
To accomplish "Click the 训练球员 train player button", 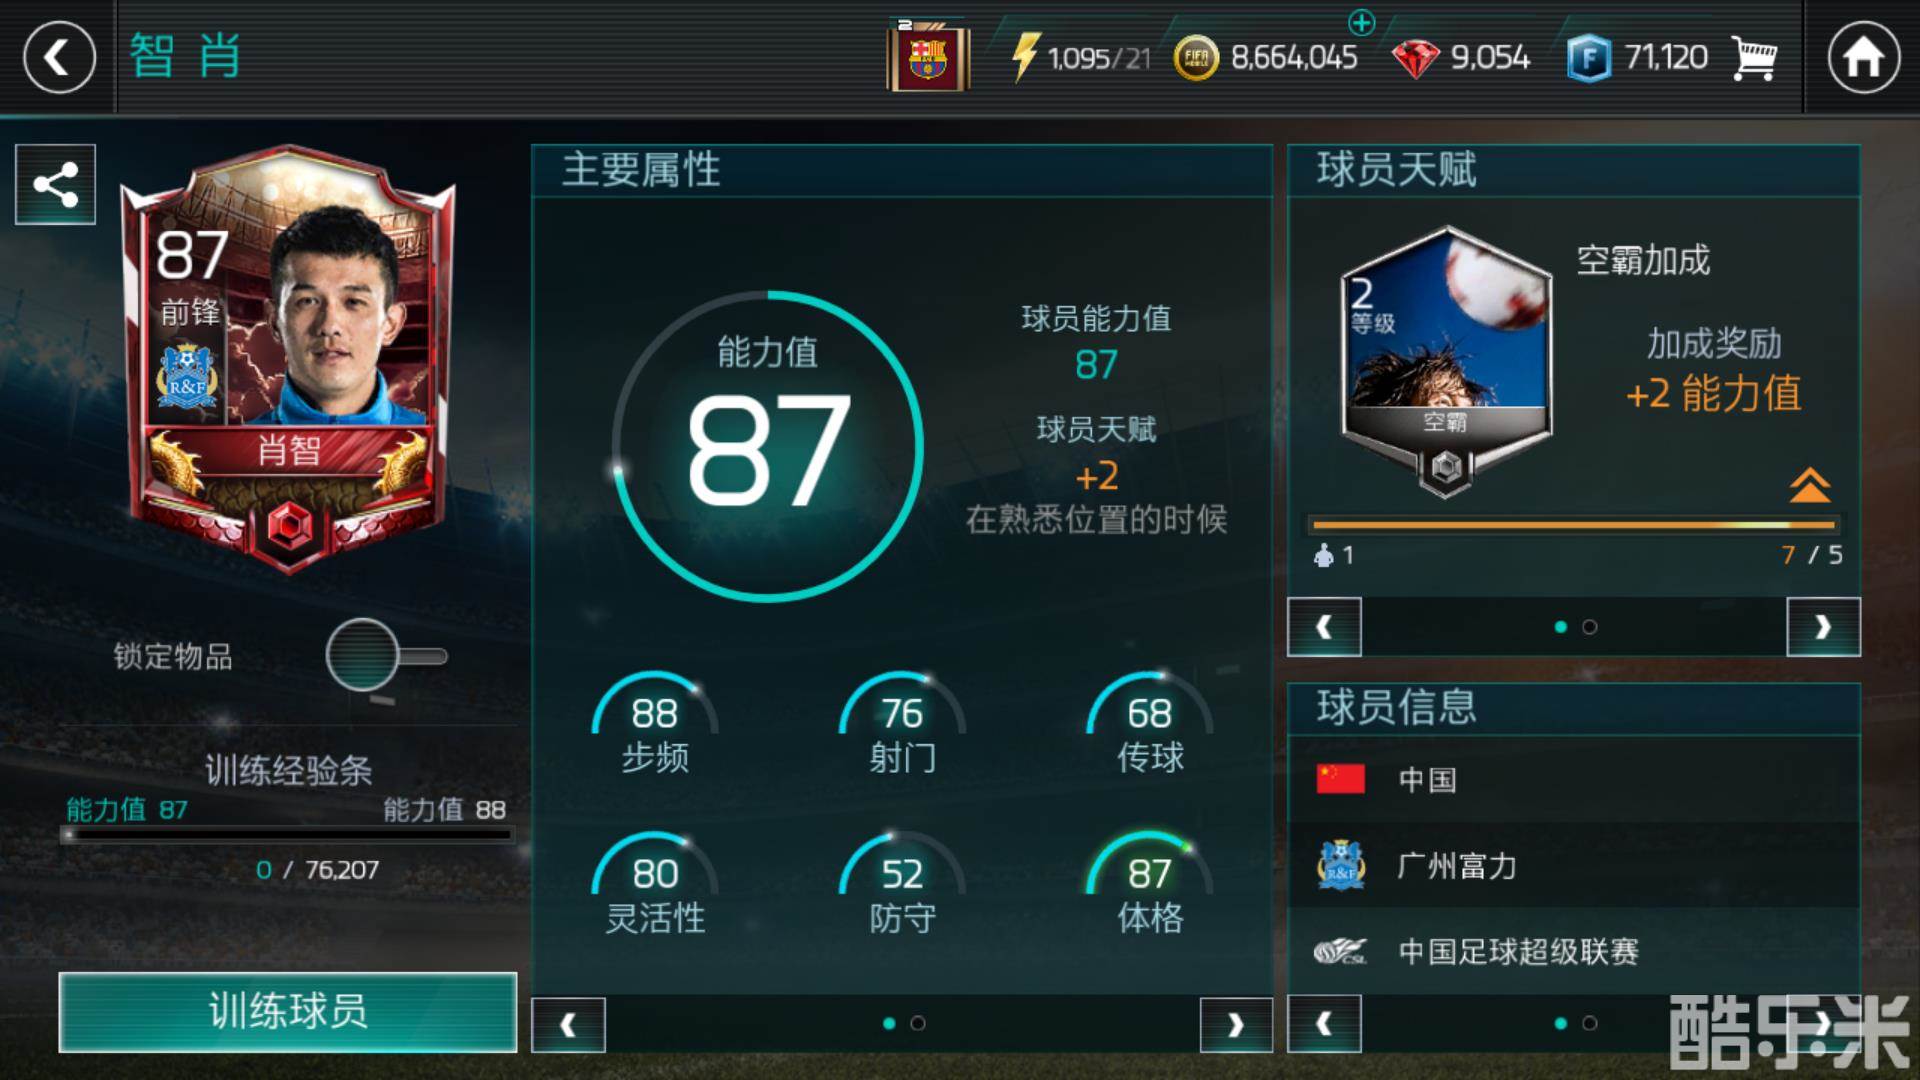I will pos(288,1012).
